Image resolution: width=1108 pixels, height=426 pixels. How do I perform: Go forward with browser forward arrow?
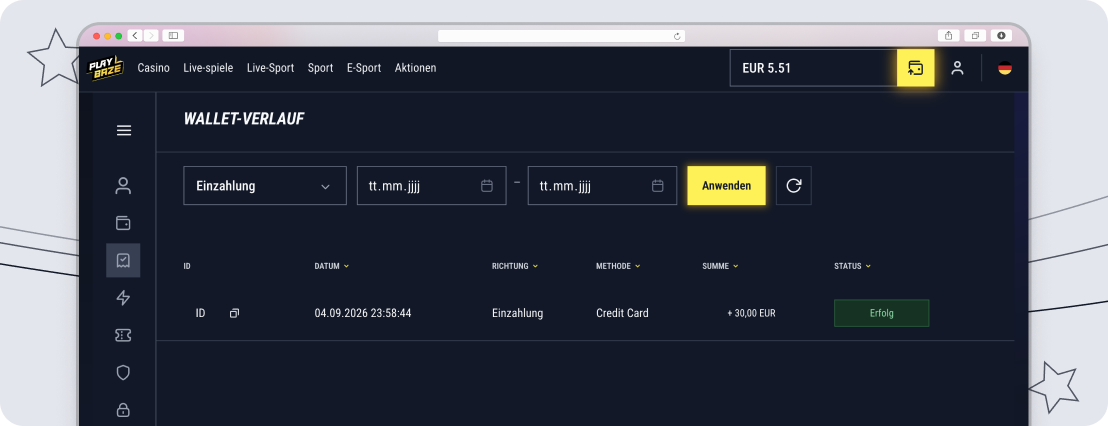(151, 35)
